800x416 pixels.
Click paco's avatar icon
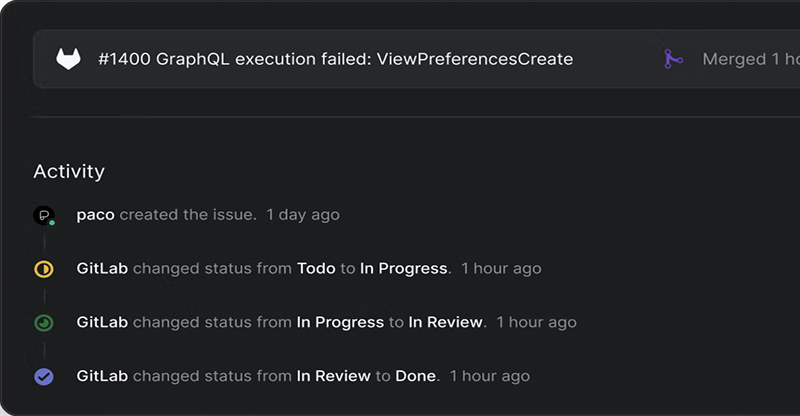(x=44, y=215)
